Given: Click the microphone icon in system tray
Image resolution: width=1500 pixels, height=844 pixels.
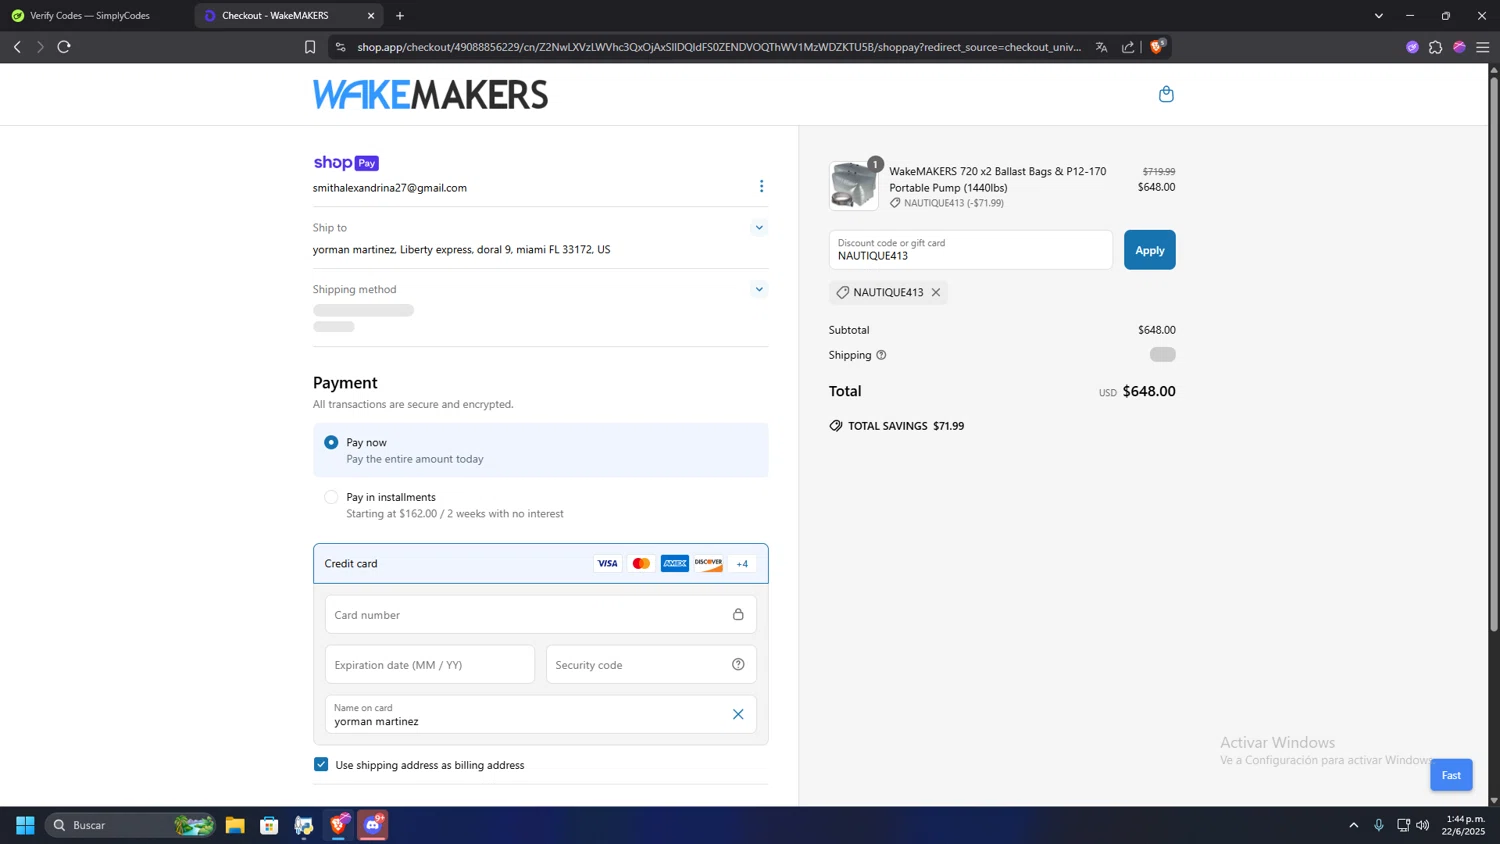Looking at the screenshot, I should [x=1379, y=825].
